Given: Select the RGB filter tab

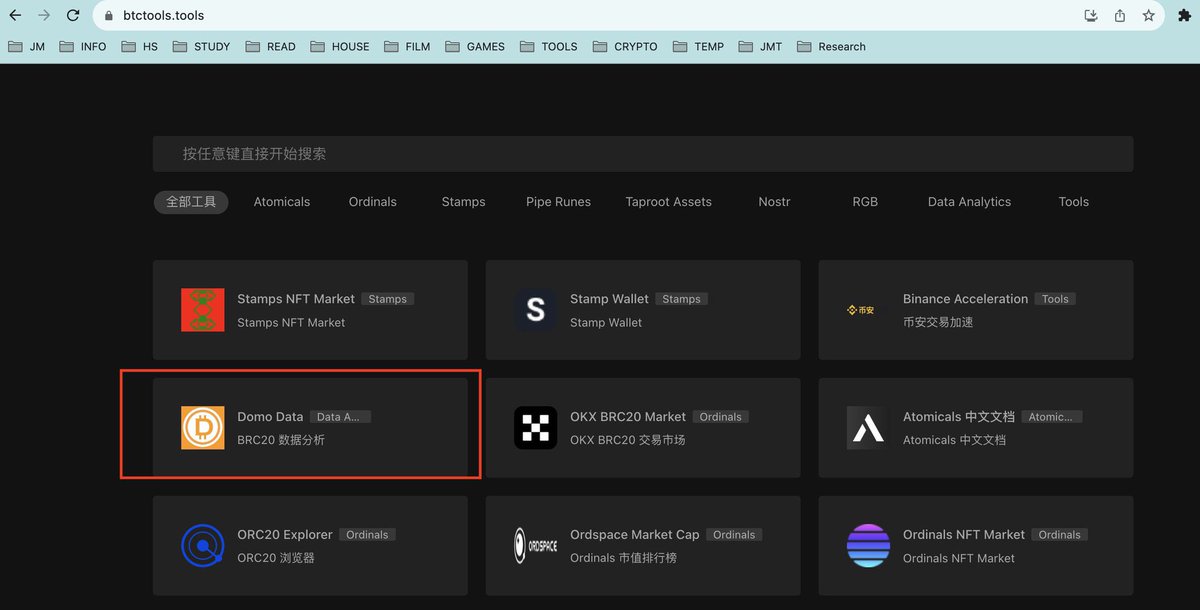Looking at the screenshot, I should (865, 202).
